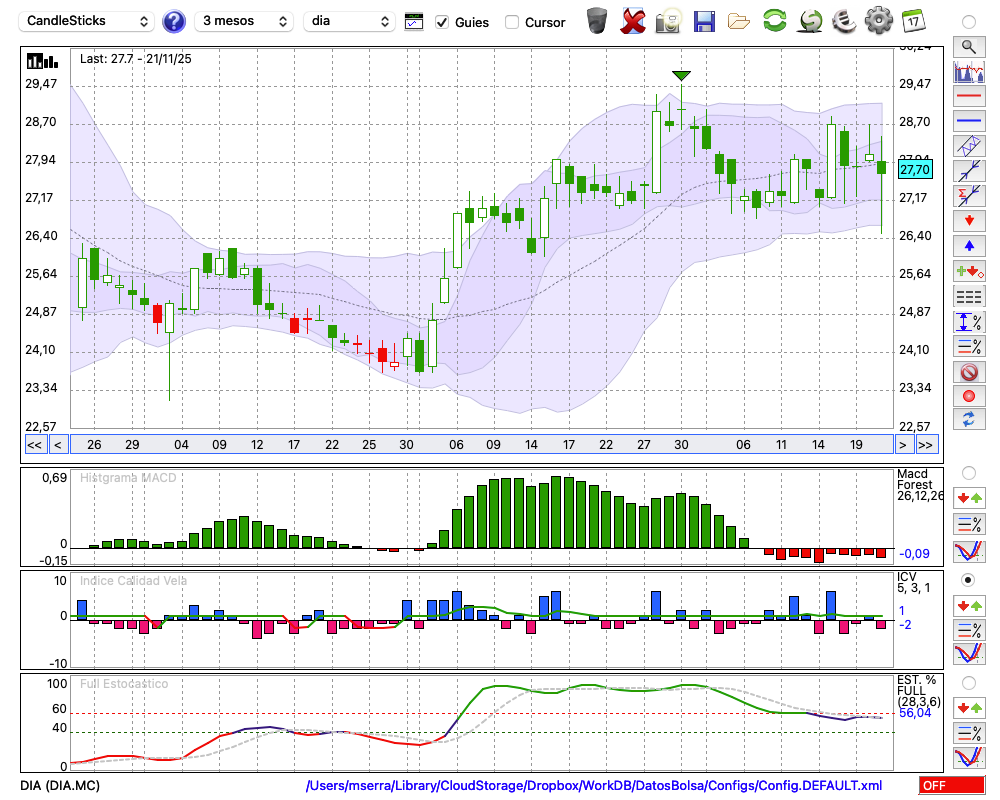This screenshot has height=800, width=1000.
Task: Toggle the red OFF button
Action: pos(952,786)
